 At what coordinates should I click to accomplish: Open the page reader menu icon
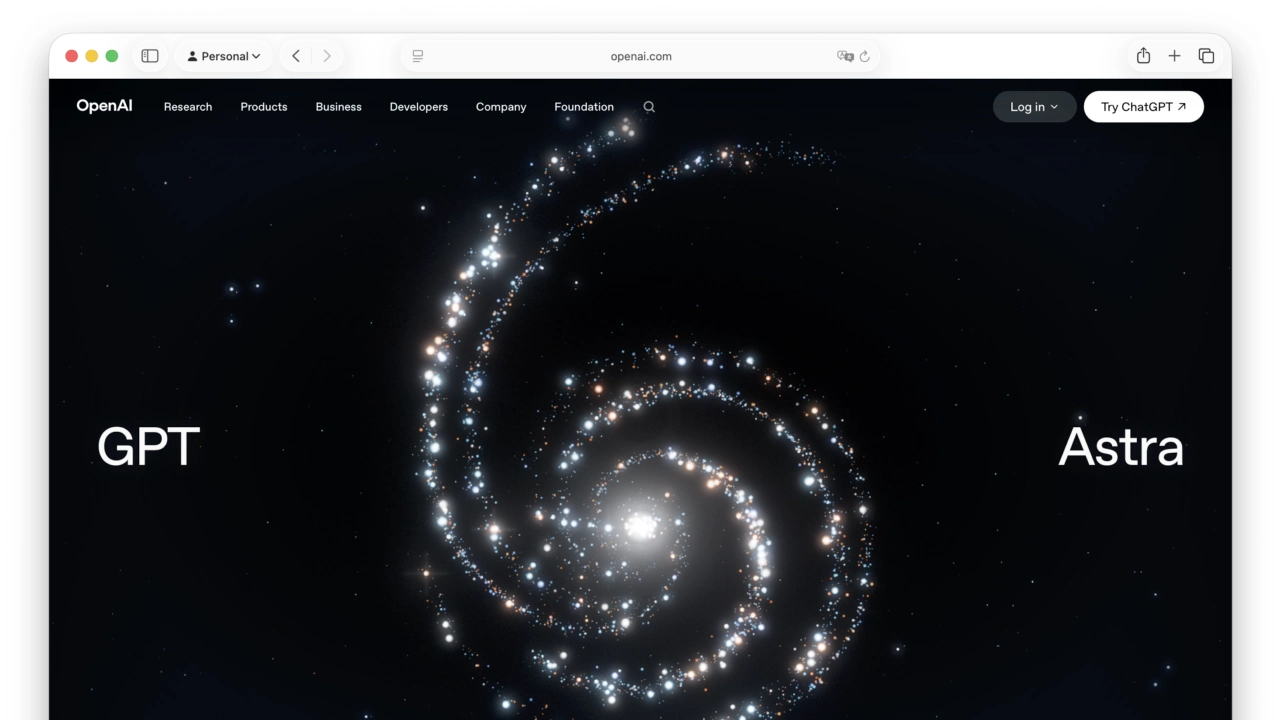tap(418, 56)
